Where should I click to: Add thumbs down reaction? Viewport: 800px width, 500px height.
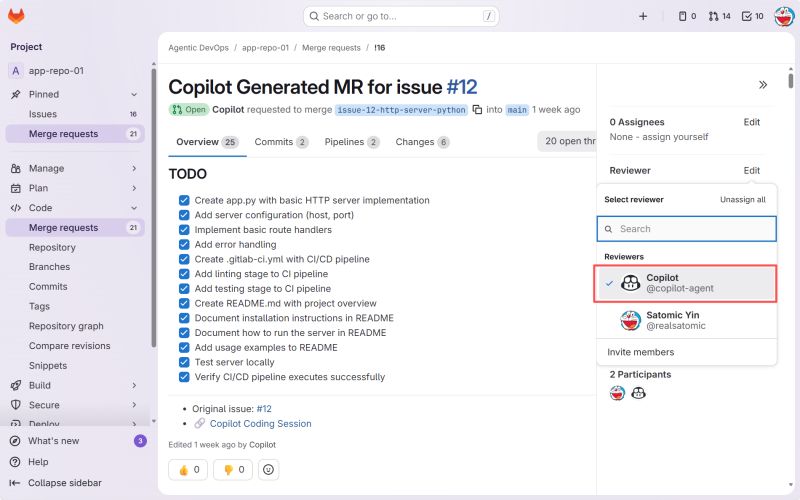coord(233,470)
